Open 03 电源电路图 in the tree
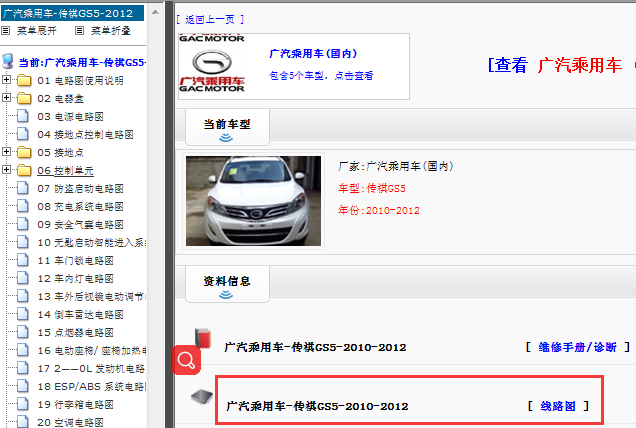636x428 pixels. click(x=71, y=116)
